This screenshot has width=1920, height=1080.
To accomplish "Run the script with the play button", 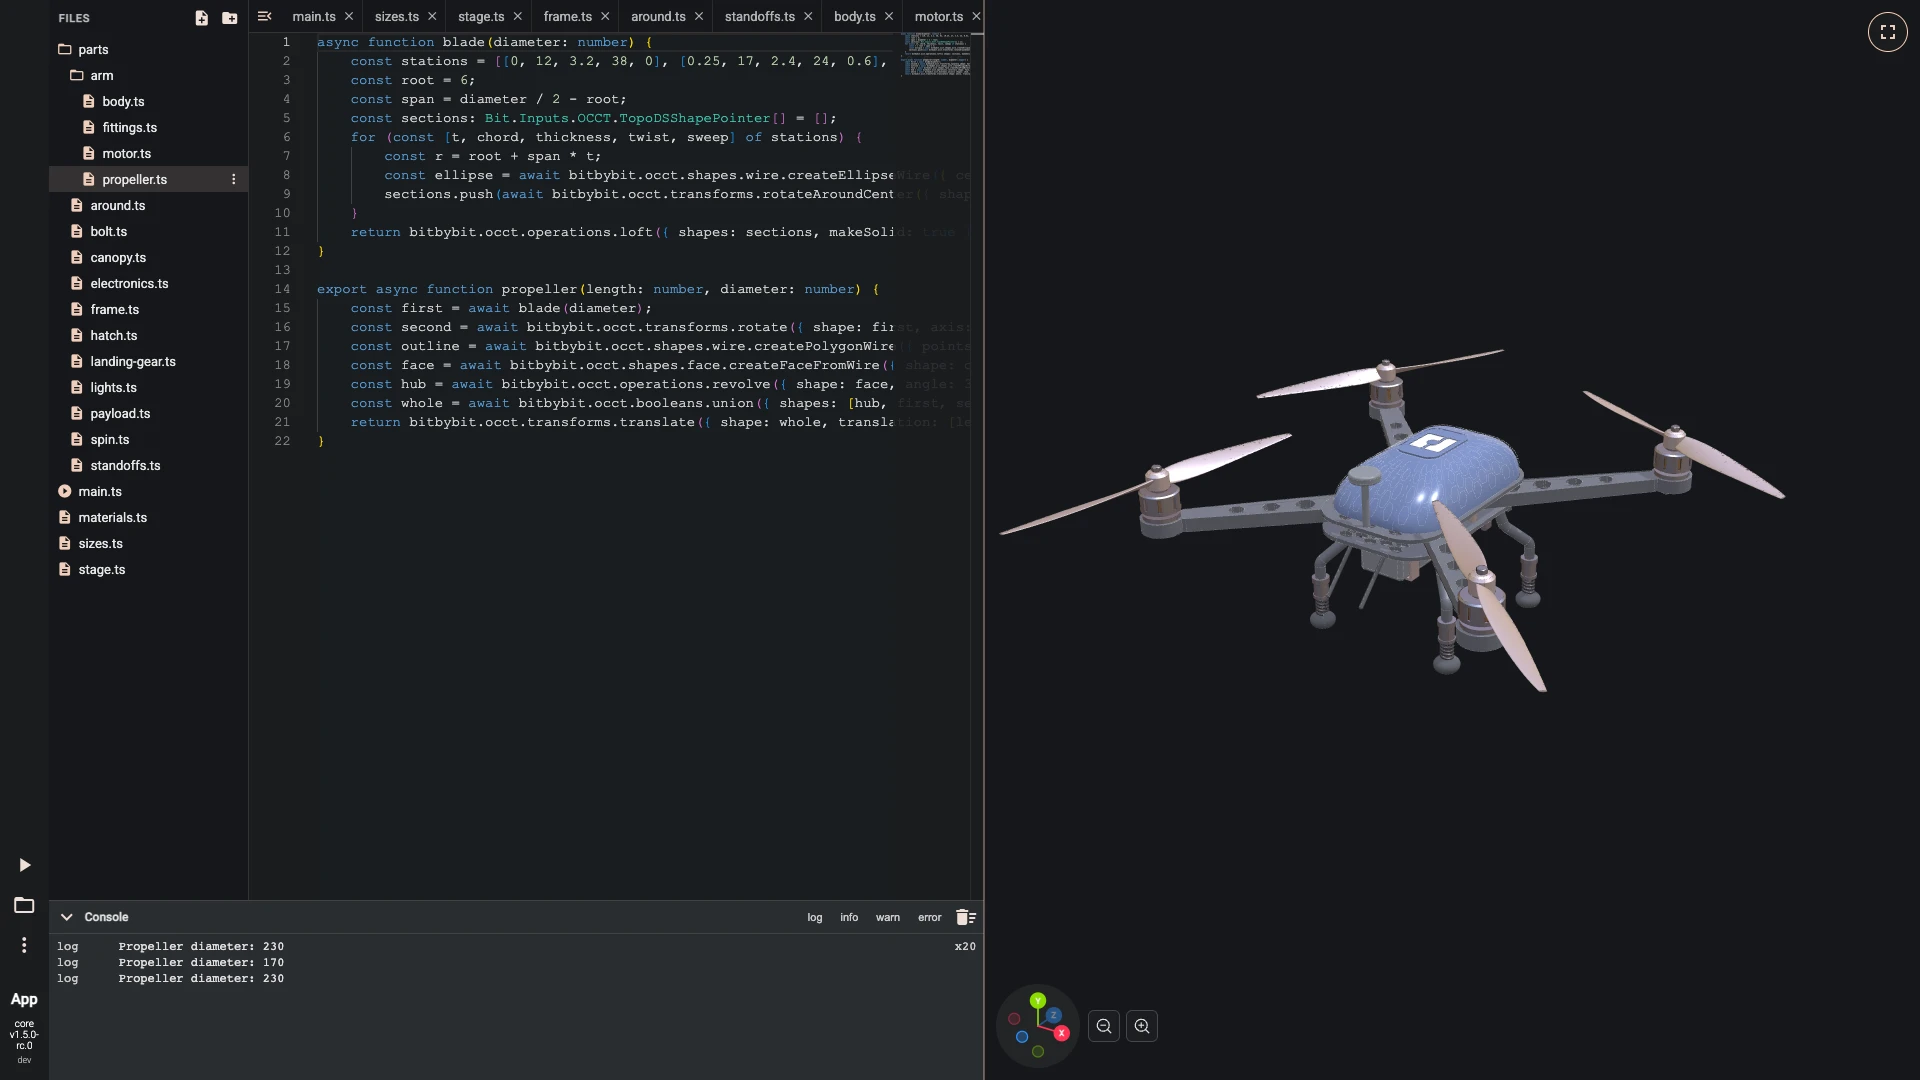I will pos(24,865).
